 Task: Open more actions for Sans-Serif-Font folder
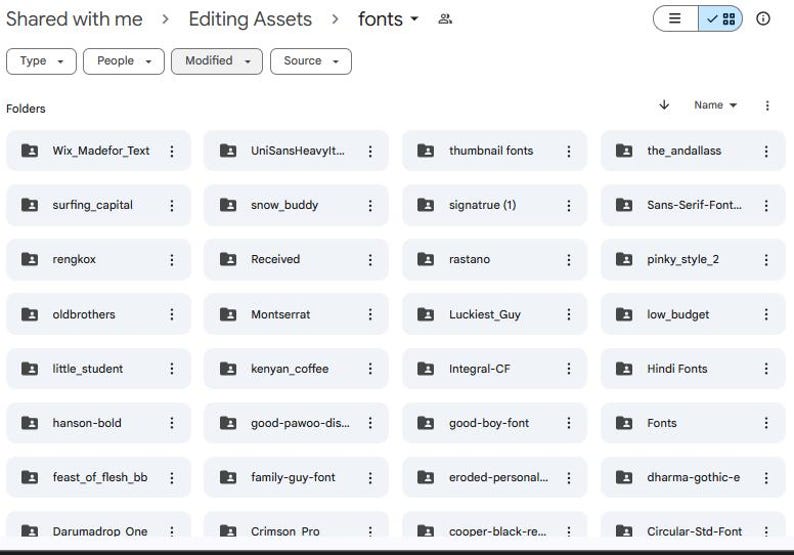point(766,205)
